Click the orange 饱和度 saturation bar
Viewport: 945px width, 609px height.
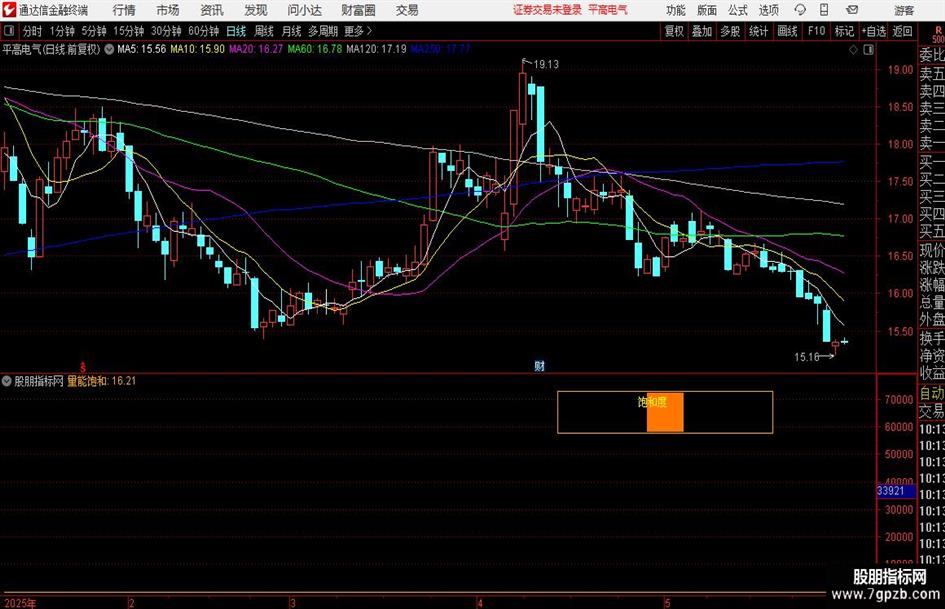point(665,412)
